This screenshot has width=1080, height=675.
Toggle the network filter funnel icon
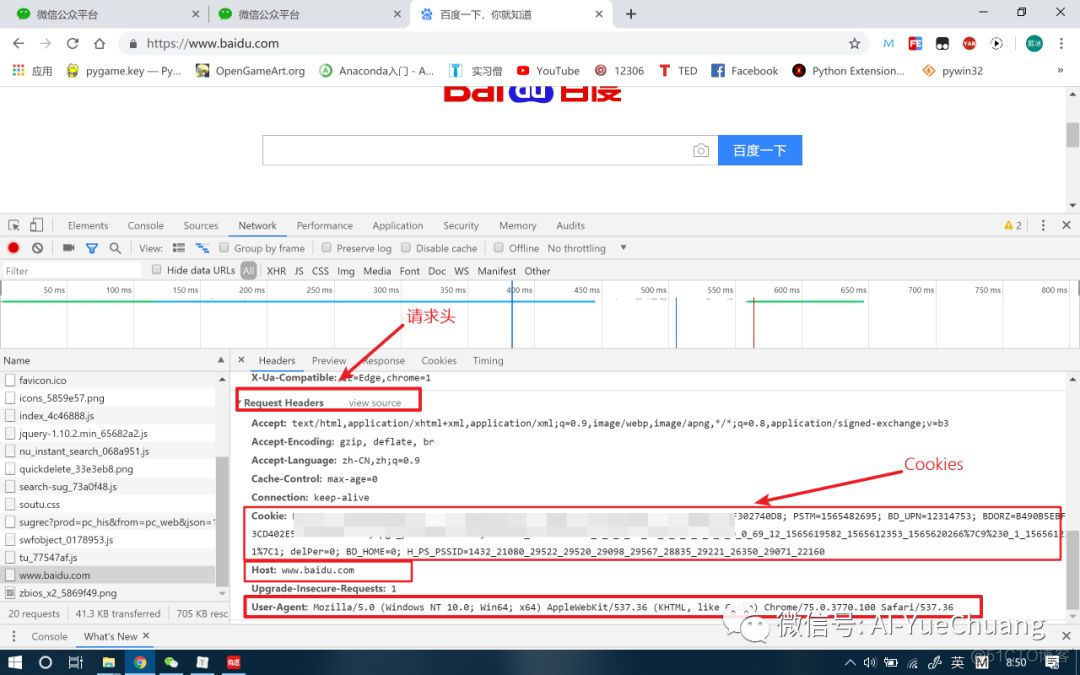pos(92,248)
